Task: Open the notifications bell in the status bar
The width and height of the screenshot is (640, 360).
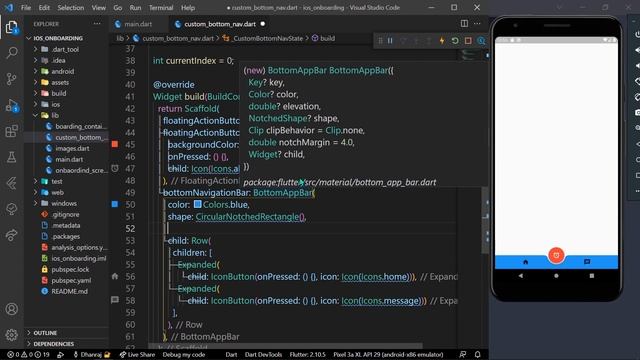Action: [x=477, y=354]
